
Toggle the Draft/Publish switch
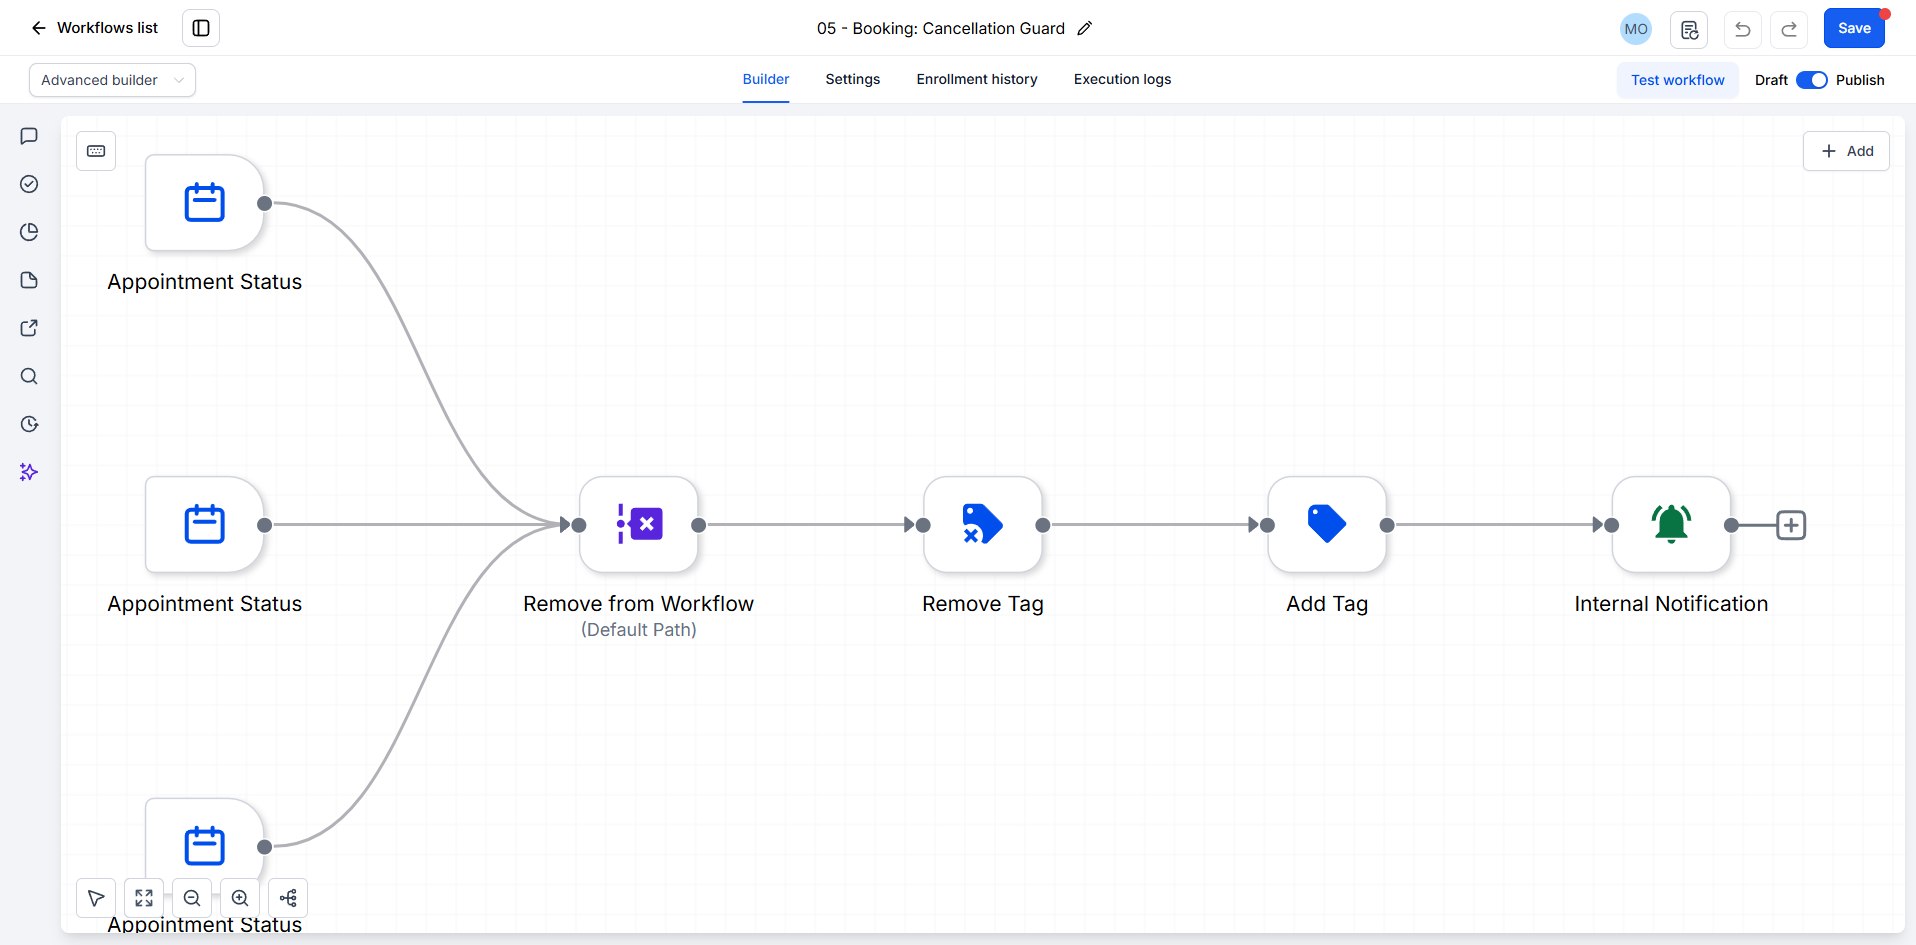click(1811, 80)
